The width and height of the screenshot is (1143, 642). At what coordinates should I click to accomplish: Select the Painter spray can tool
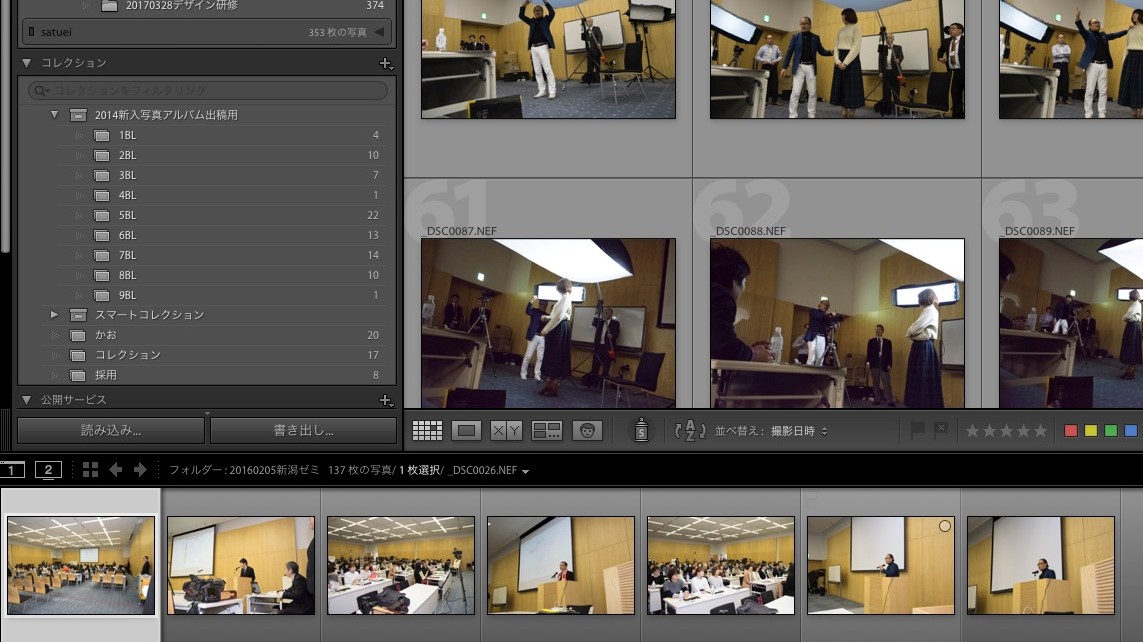(641, 430)
